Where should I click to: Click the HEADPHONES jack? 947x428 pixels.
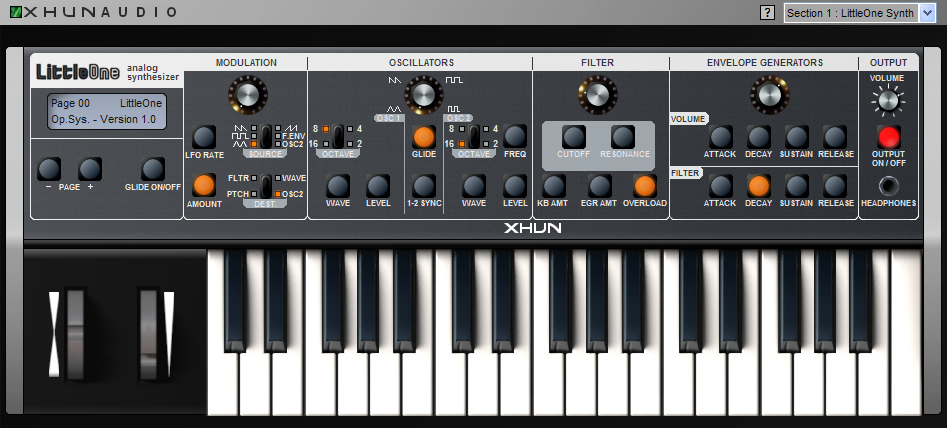pos(888,185)
